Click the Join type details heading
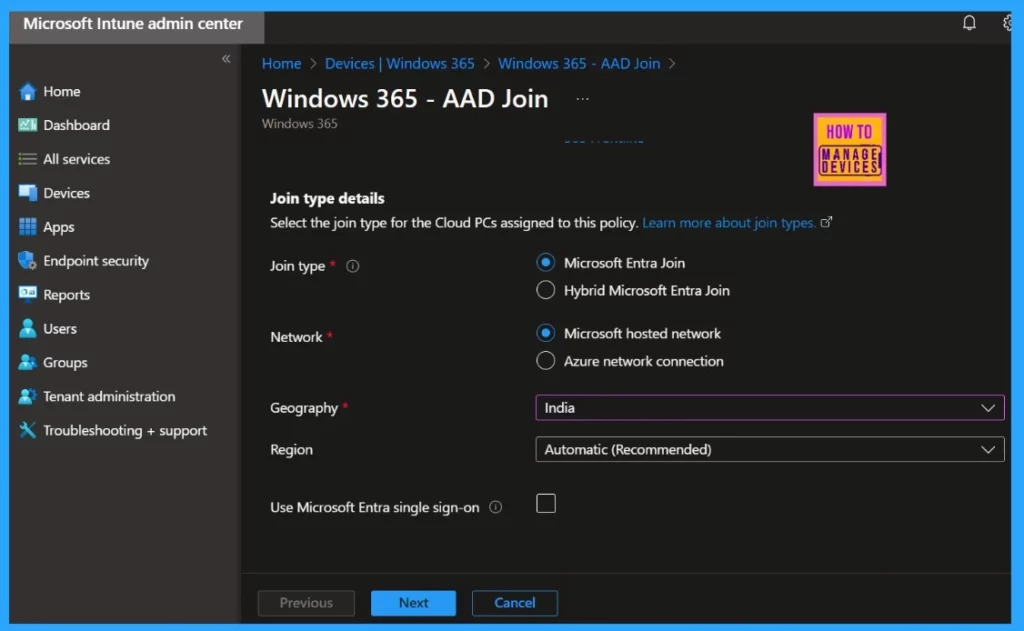The height and width of the screenshot is (631, 1024). coord(327,198)
